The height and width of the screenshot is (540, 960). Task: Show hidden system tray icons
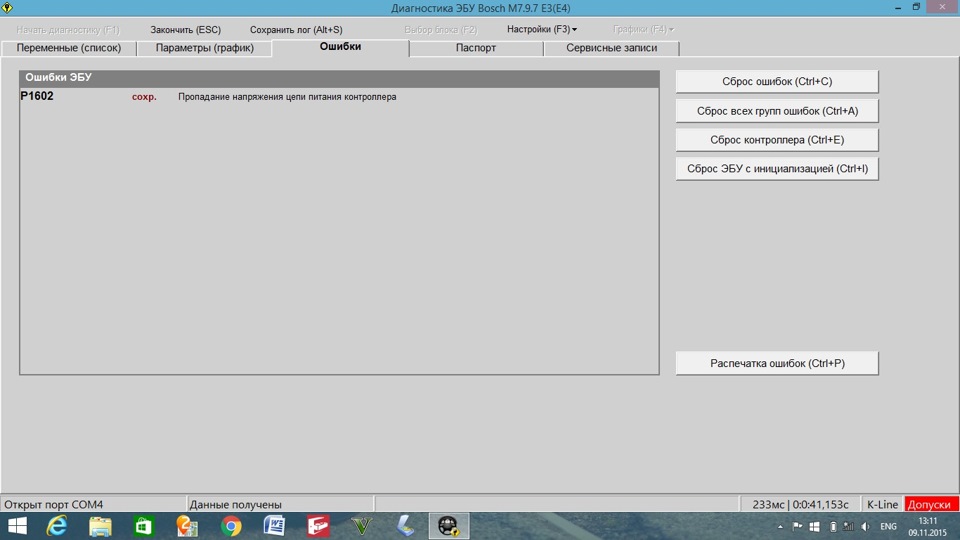(x=780, y=527)
